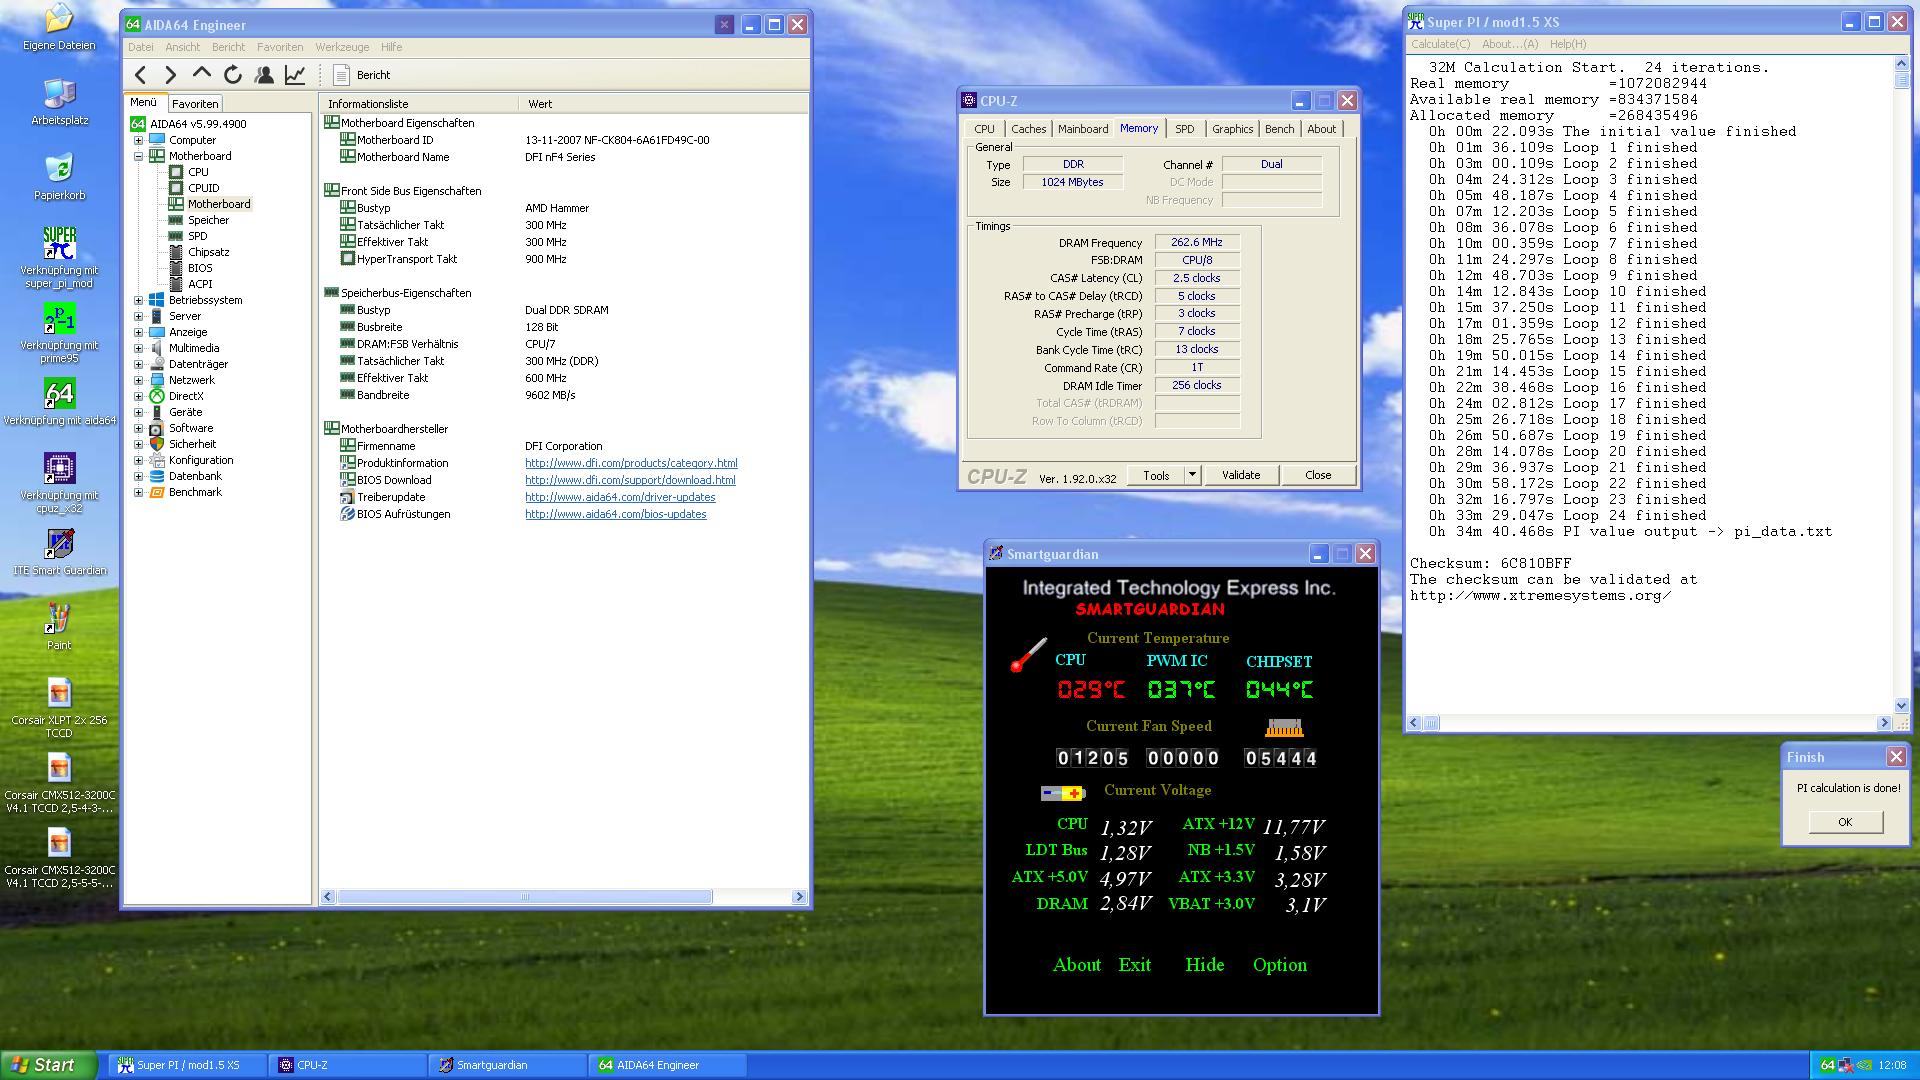Open Paint desktop icon
The image size is (1920, 1080).
[x=59, y=626]
